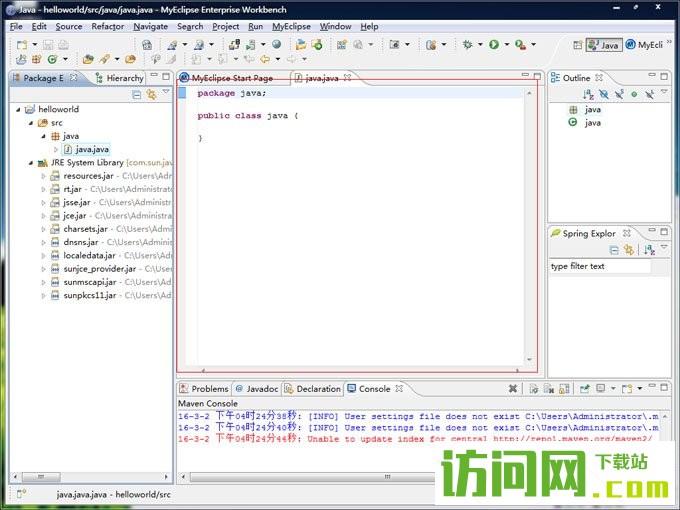
Task: Select sunjce_provider.jar in library list
Action: click(99, 269)
